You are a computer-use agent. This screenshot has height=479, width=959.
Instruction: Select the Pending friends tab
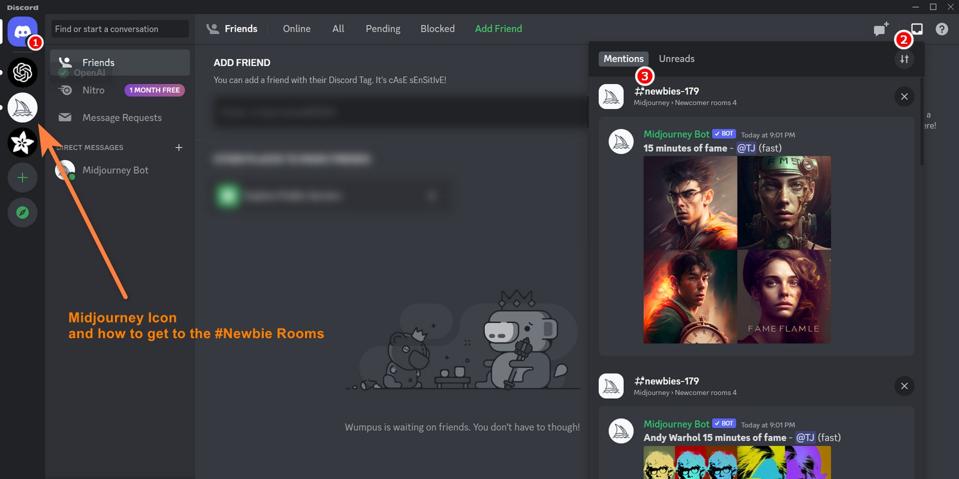(383, 29)
